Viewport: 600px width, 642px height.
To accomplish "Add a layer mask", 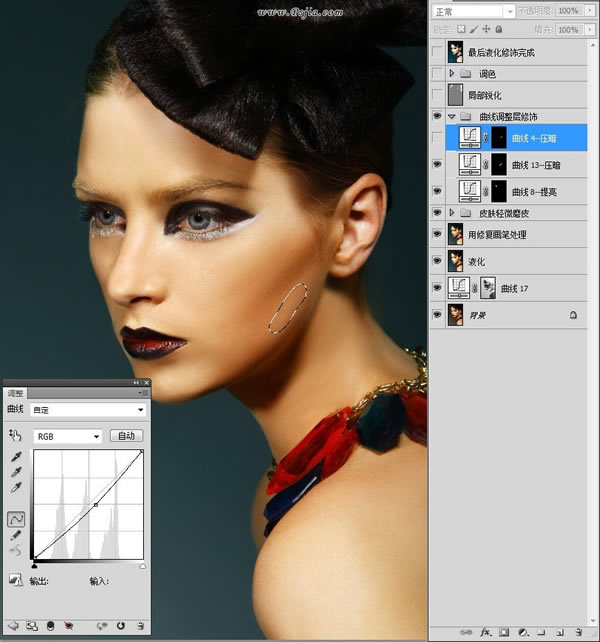I will (x=504, y=632).
